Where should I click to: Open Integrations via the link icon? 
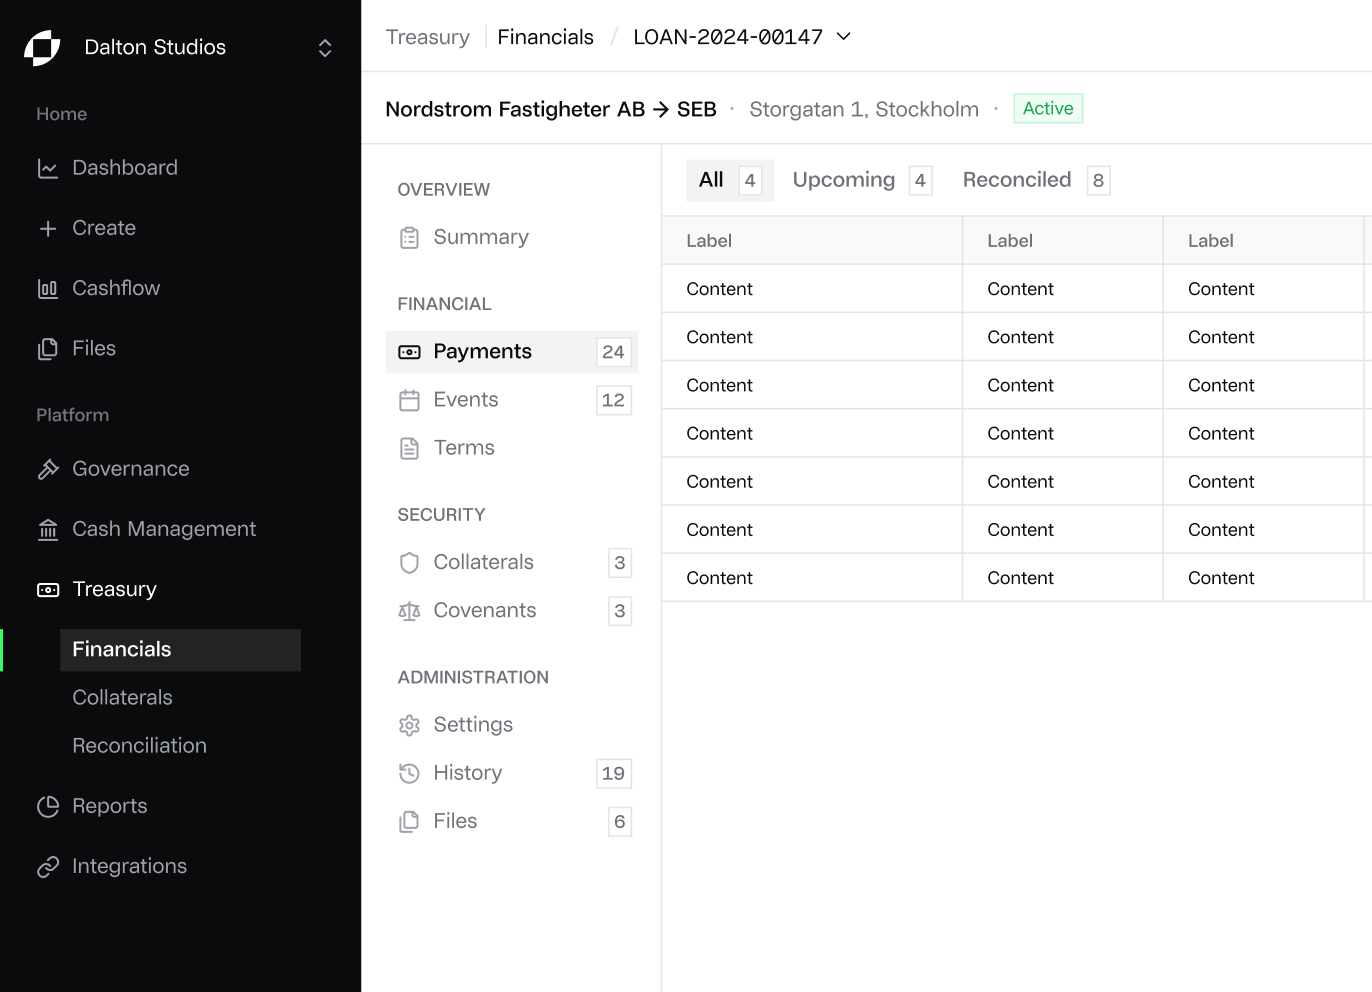[x=48, y=866]
